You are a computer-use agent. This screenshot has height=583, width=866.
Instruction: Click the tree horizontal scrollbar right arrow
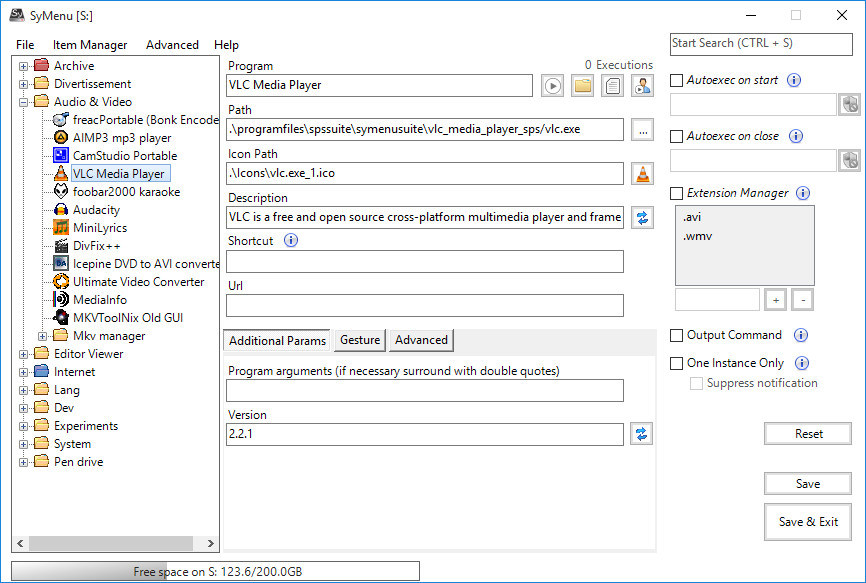pos(210,543)
